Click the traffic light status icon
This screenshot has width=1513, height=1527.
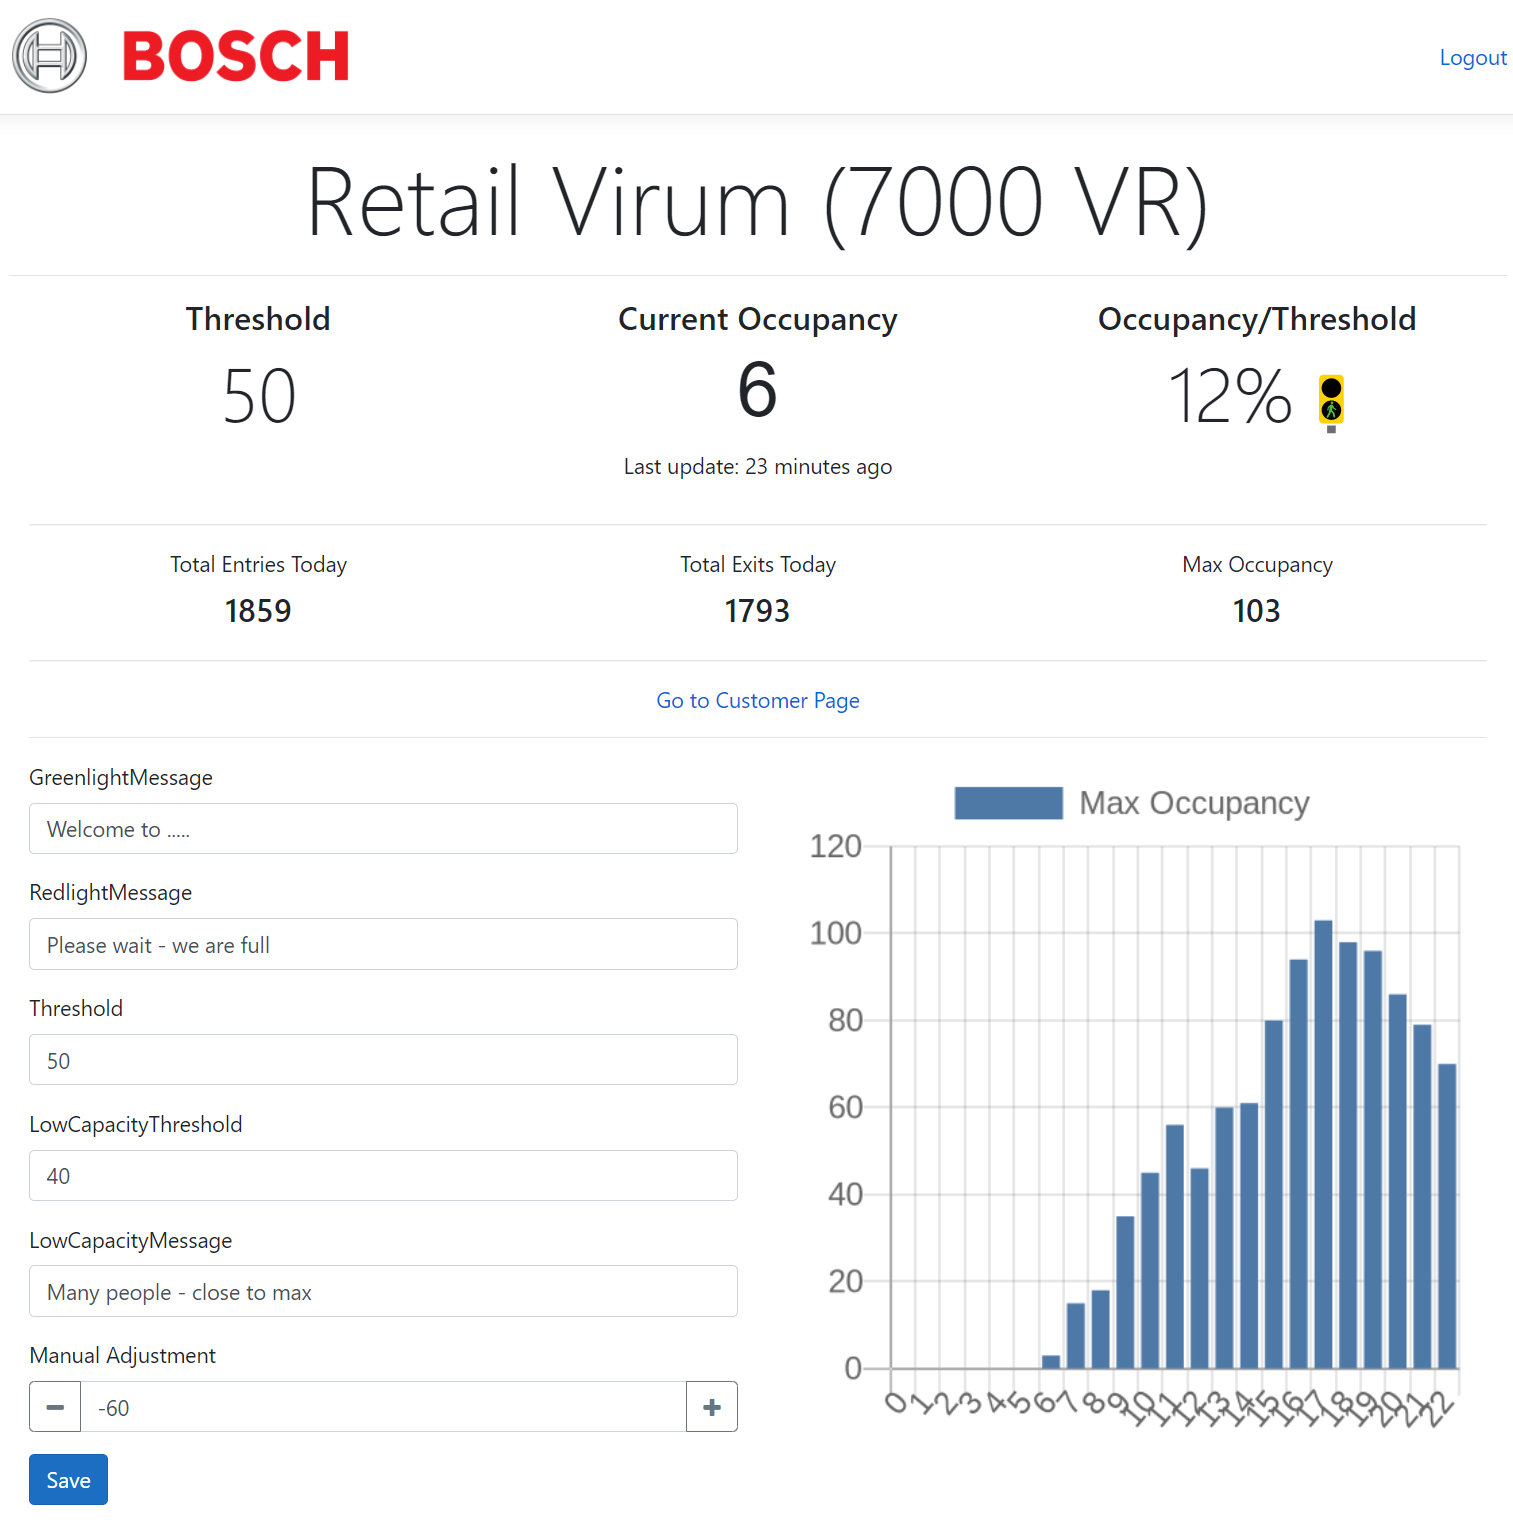[1331, 403]
